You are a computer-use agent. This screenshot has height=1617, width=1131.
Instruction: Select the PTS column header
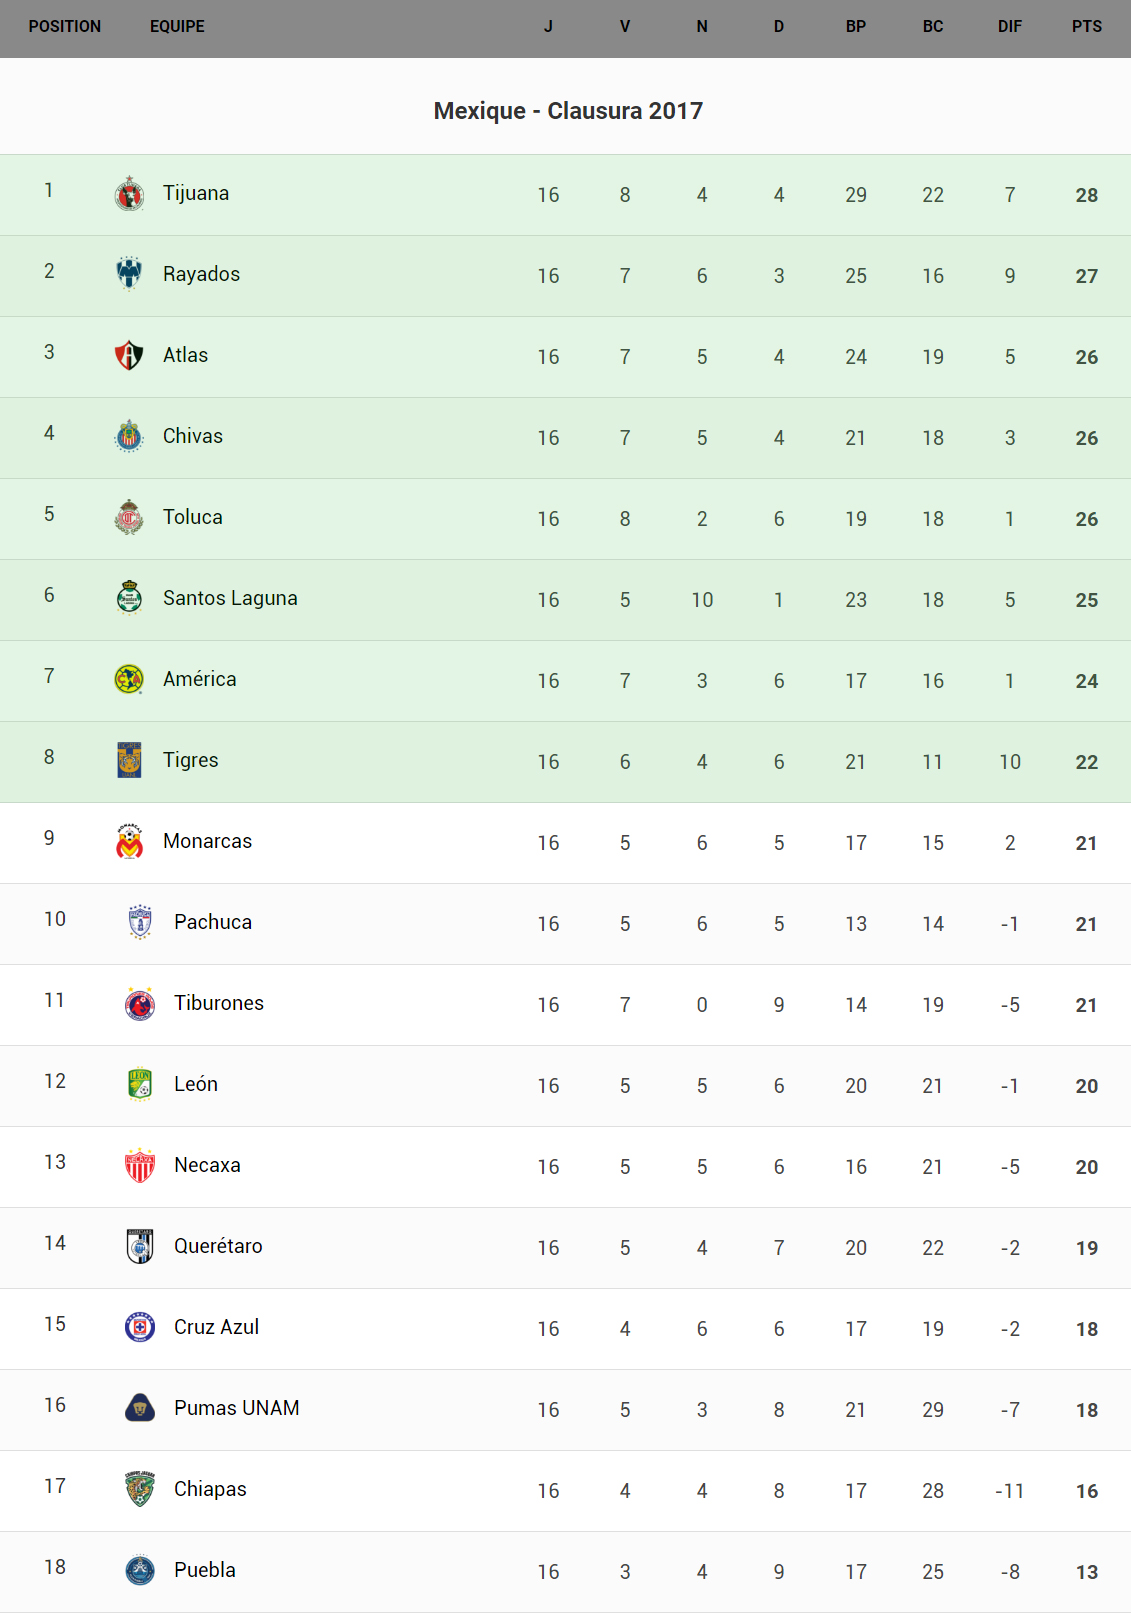coord(1087,27)
